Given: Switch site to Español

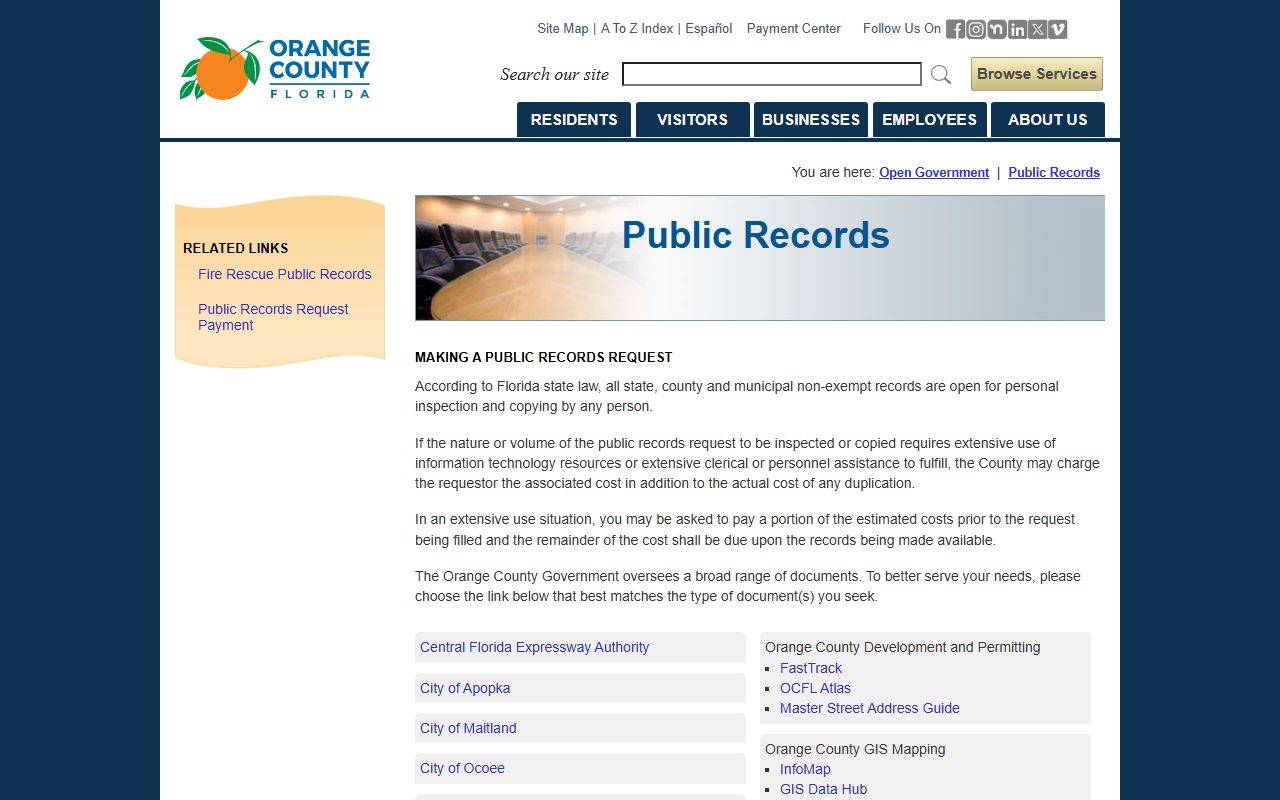Looking at the screenshot, I should [x=709, y=29].
